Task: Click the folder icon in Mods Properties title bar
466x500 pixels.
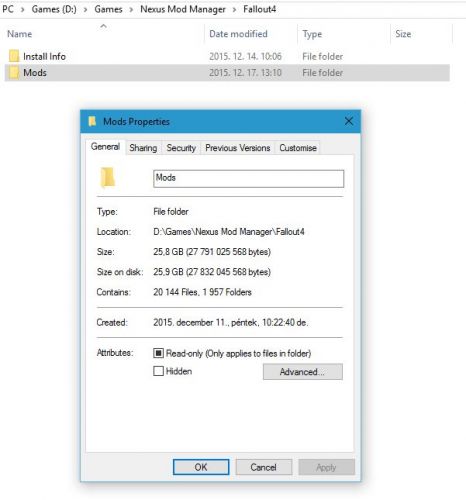Action: pyautogui.click(x=92, y=121)
